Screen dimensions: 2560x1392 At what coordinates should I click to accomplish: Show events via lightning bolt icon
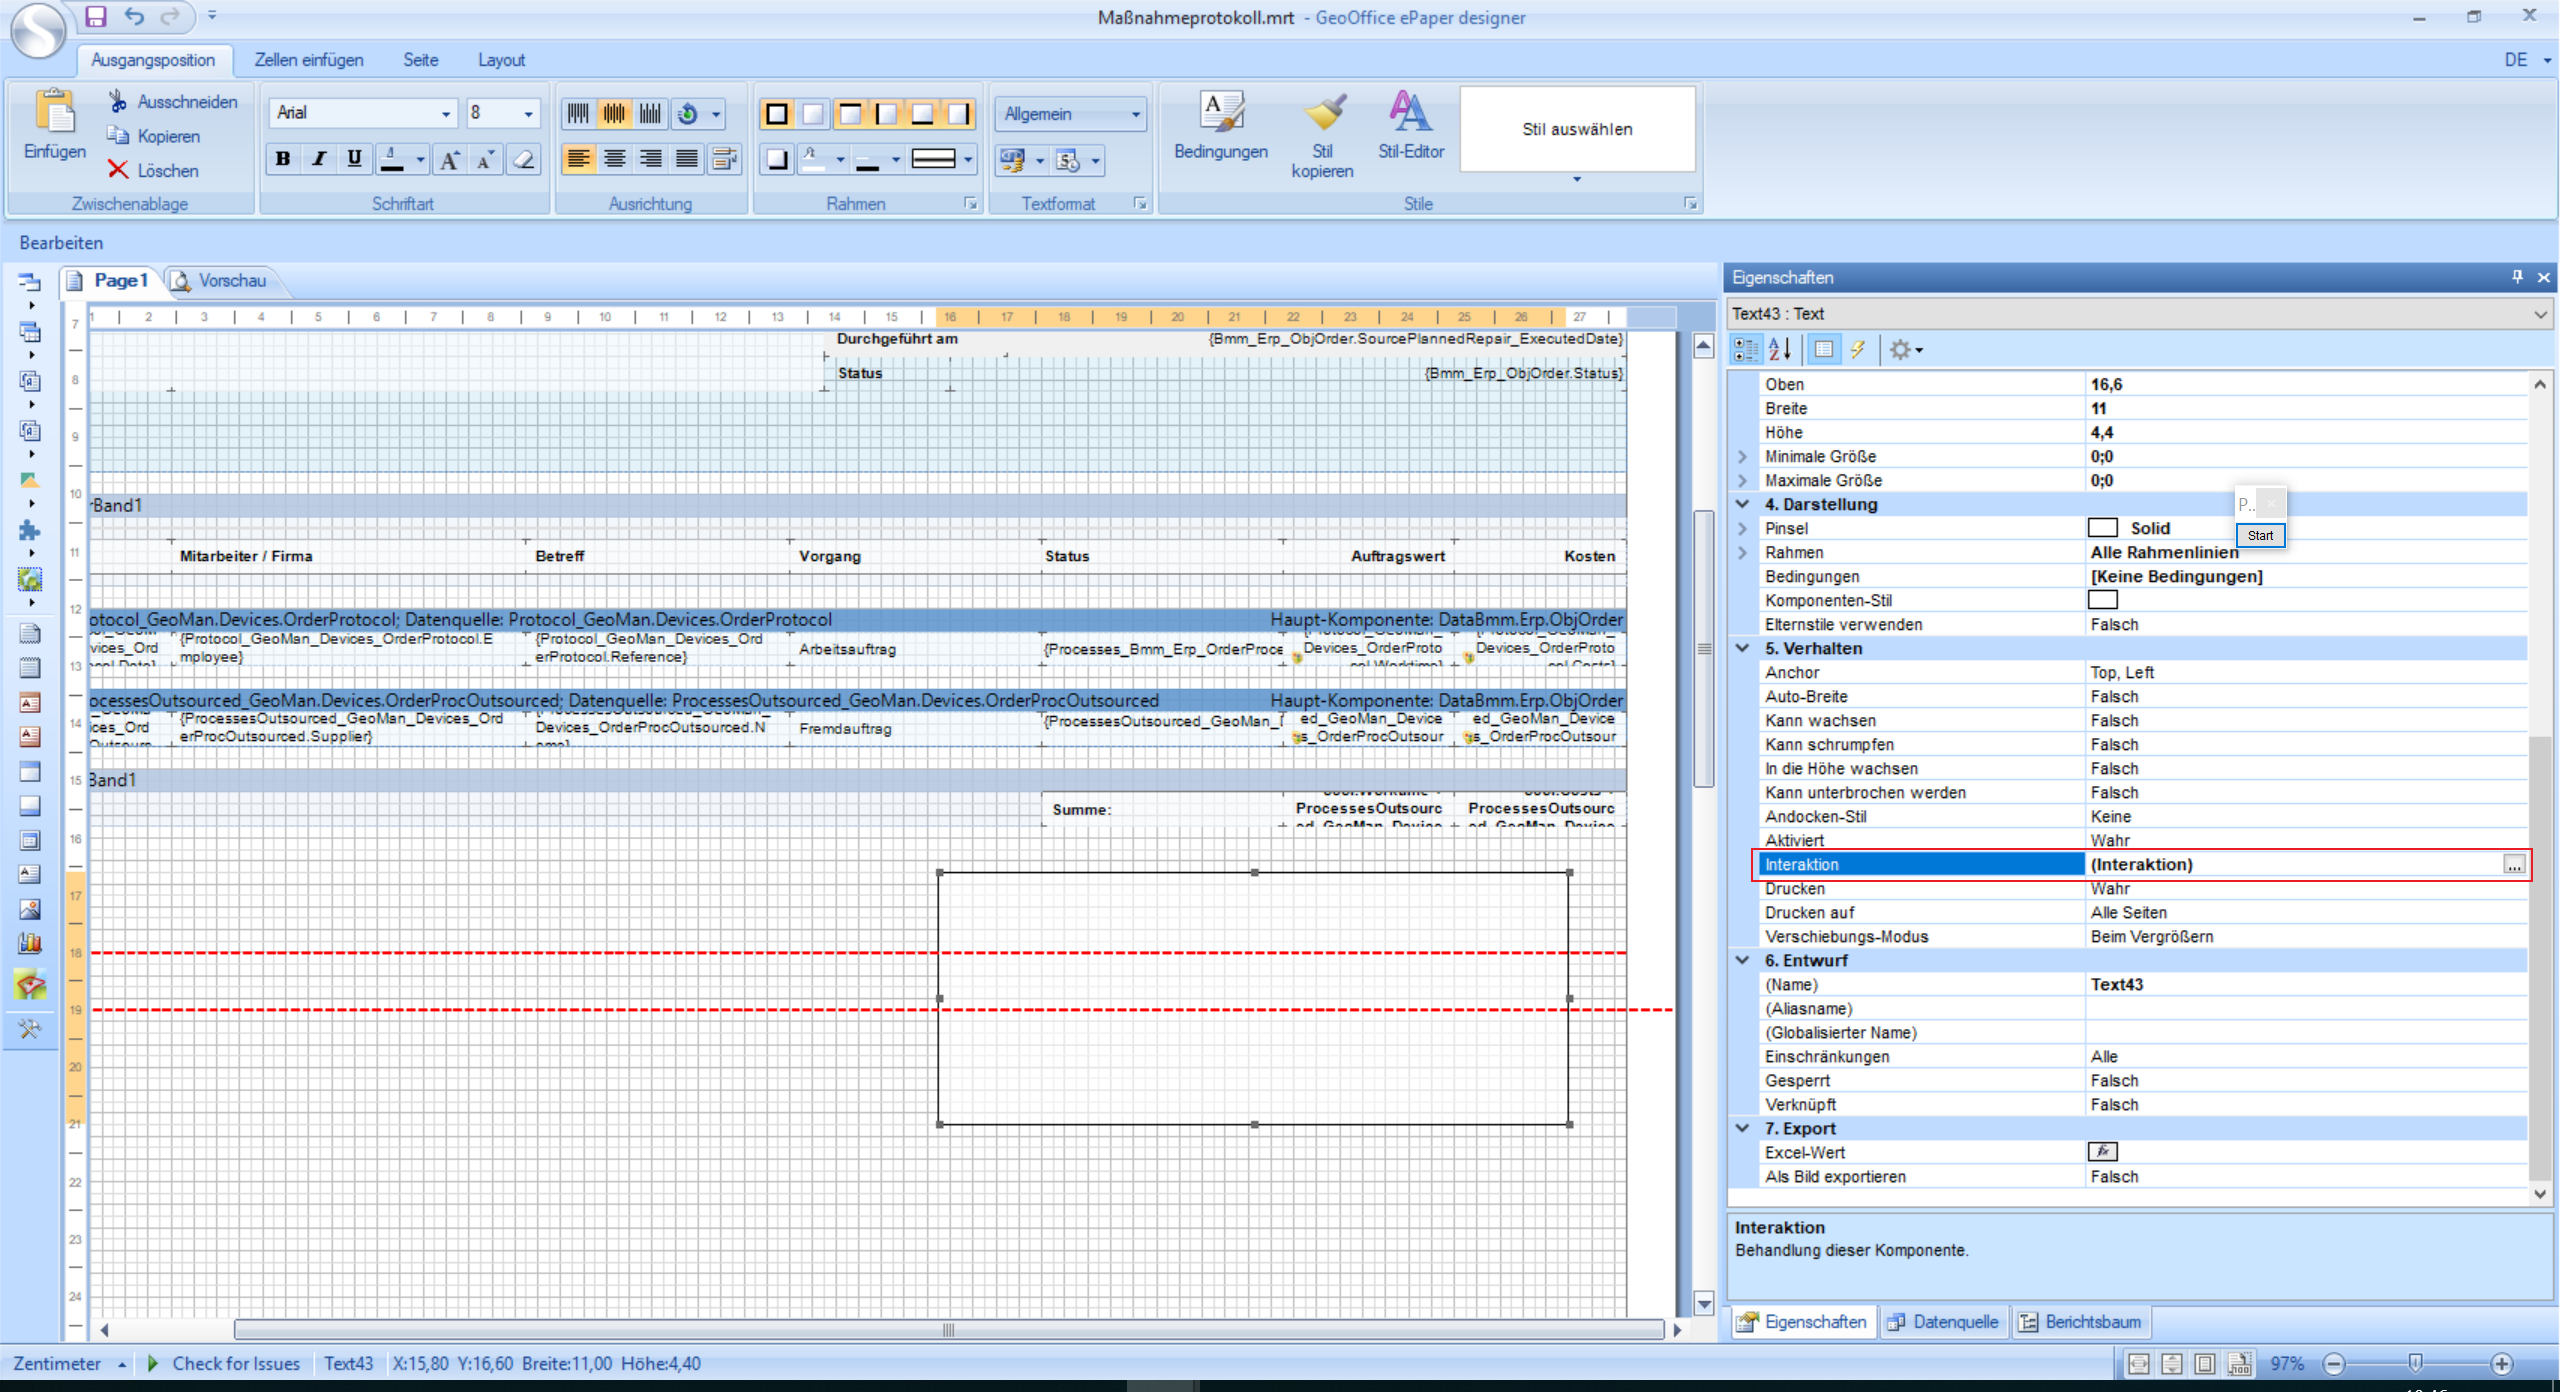coord(1858,350)
